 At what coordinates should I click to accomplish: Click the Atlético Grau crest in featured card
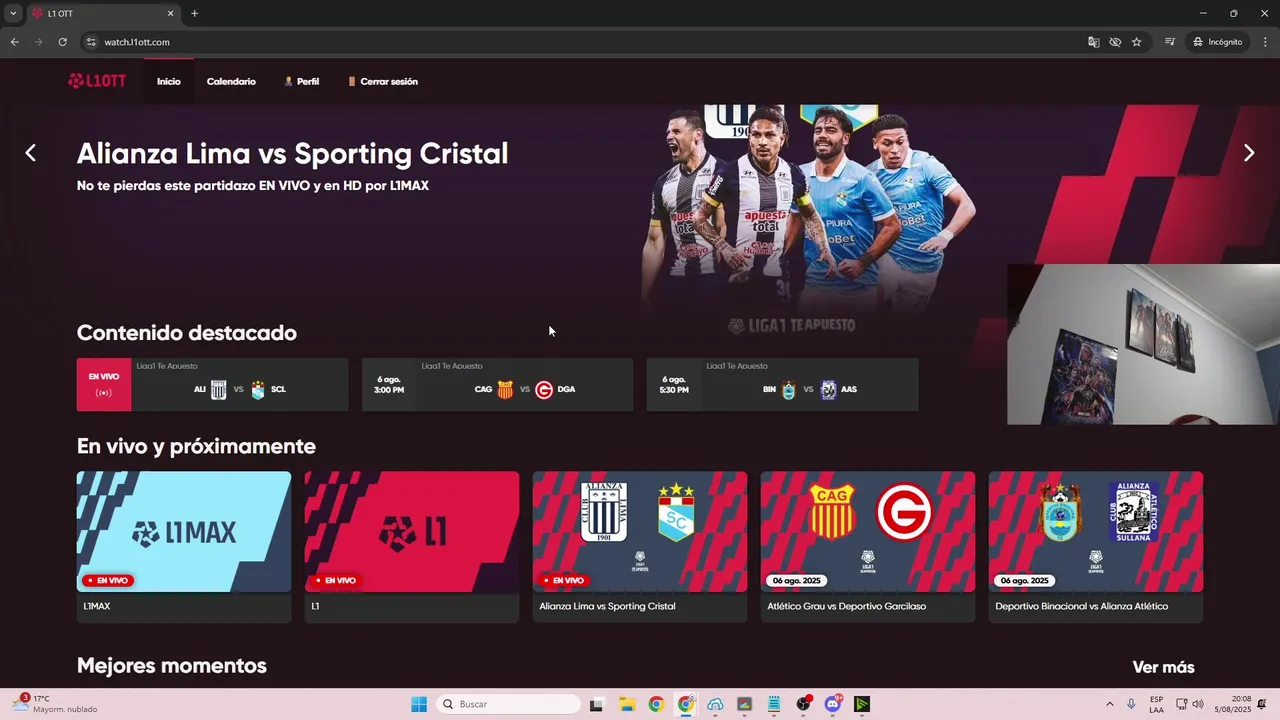pyautogui.click(x=505, y=389)
